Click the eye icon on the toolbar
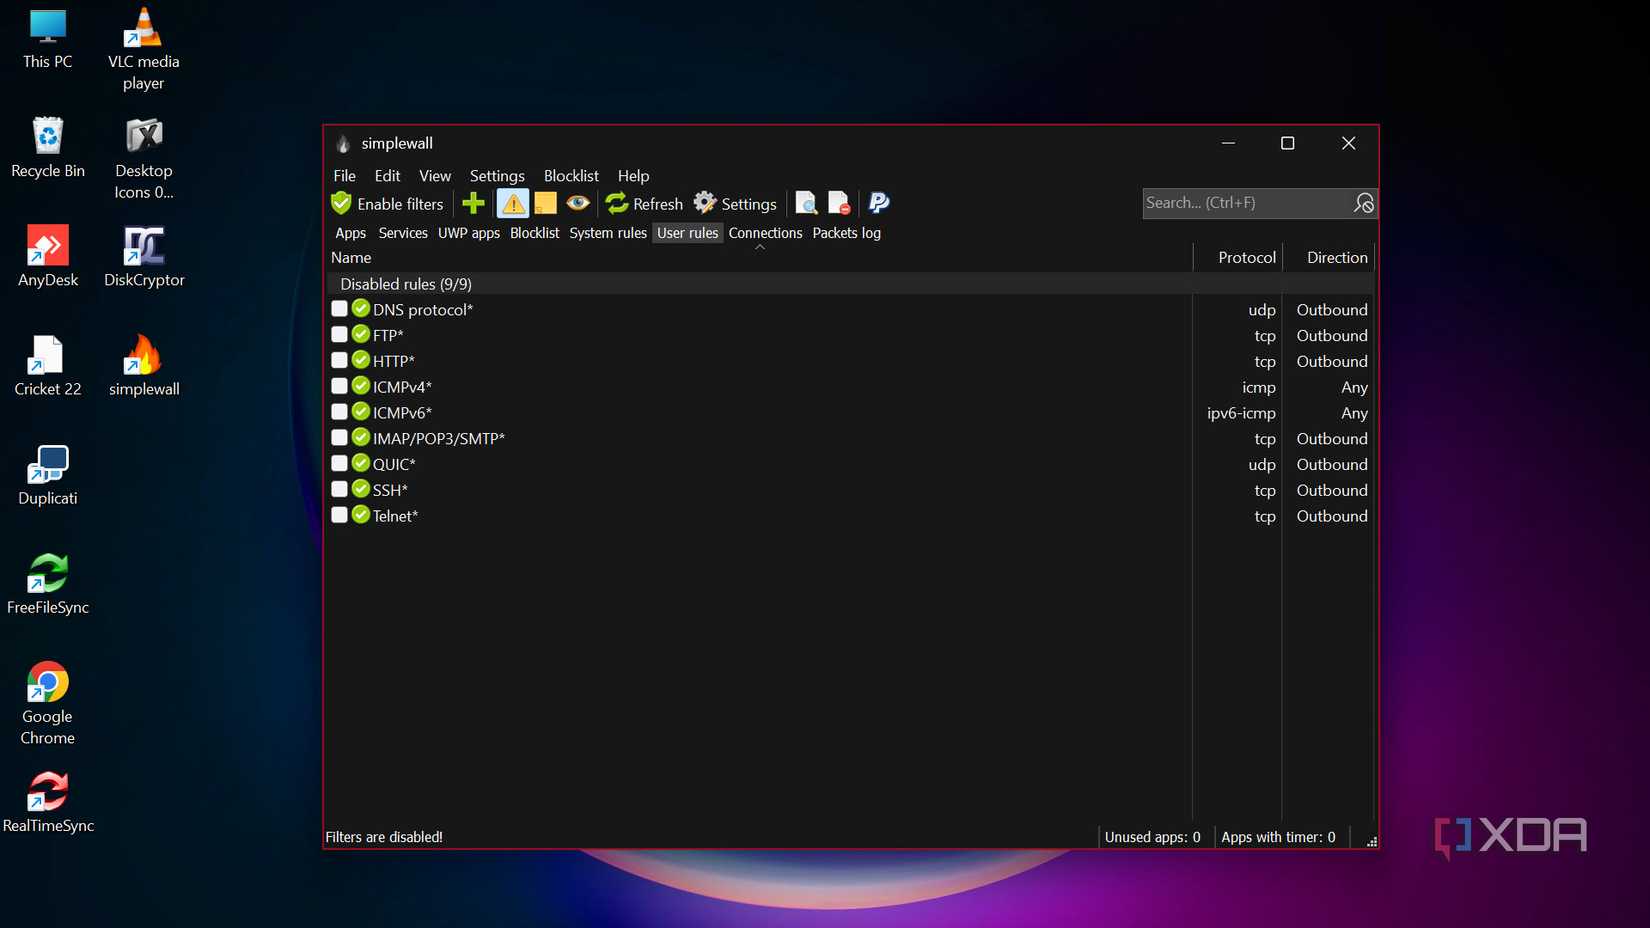This screenshot has width=1650, height=928. [578, 203]
